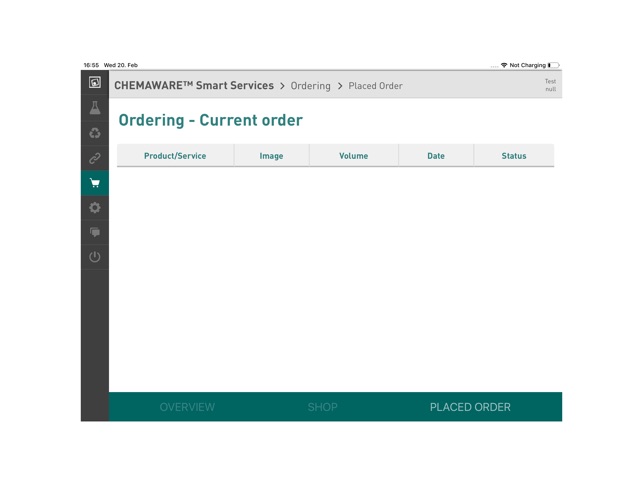Switch to the SHOP tab
This screenshot has width=643, height=482.
pos(323,407)
